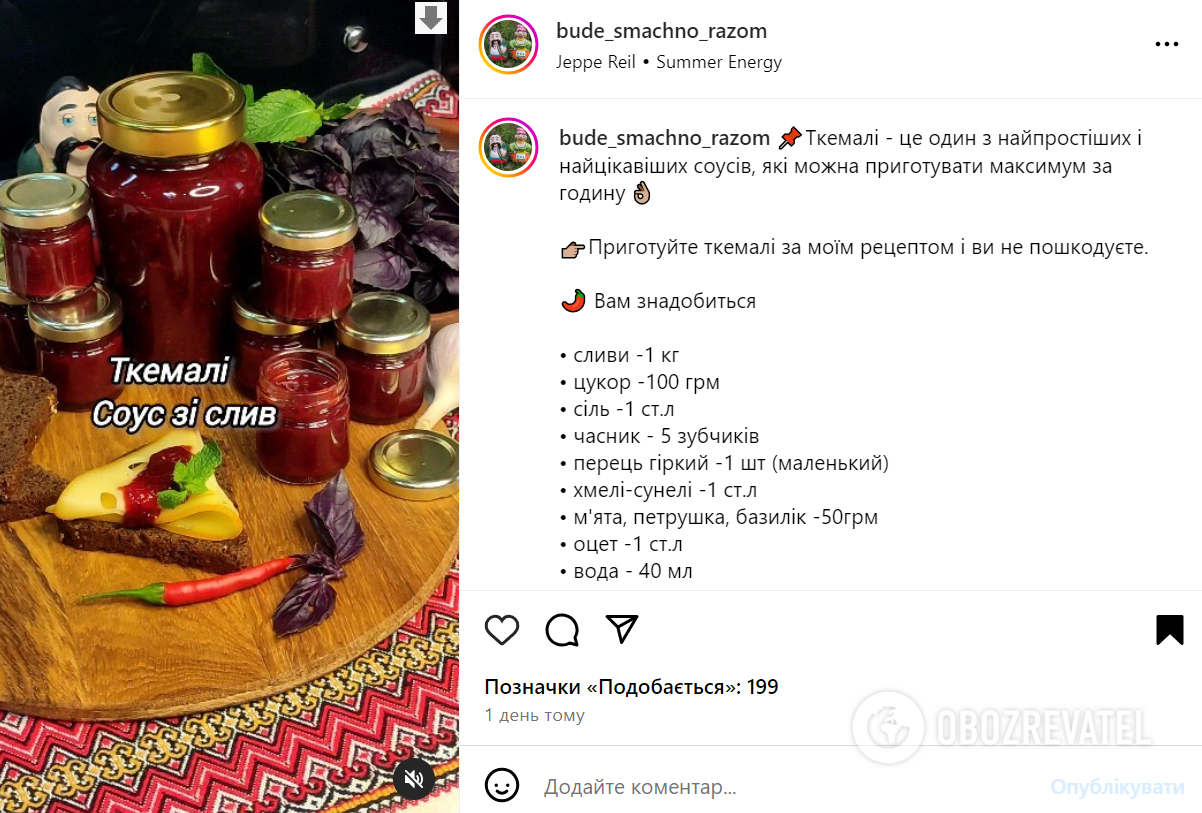Click the OBOZREVATEL watermark logo
1202x813 pixels.
click(1001, 727)
